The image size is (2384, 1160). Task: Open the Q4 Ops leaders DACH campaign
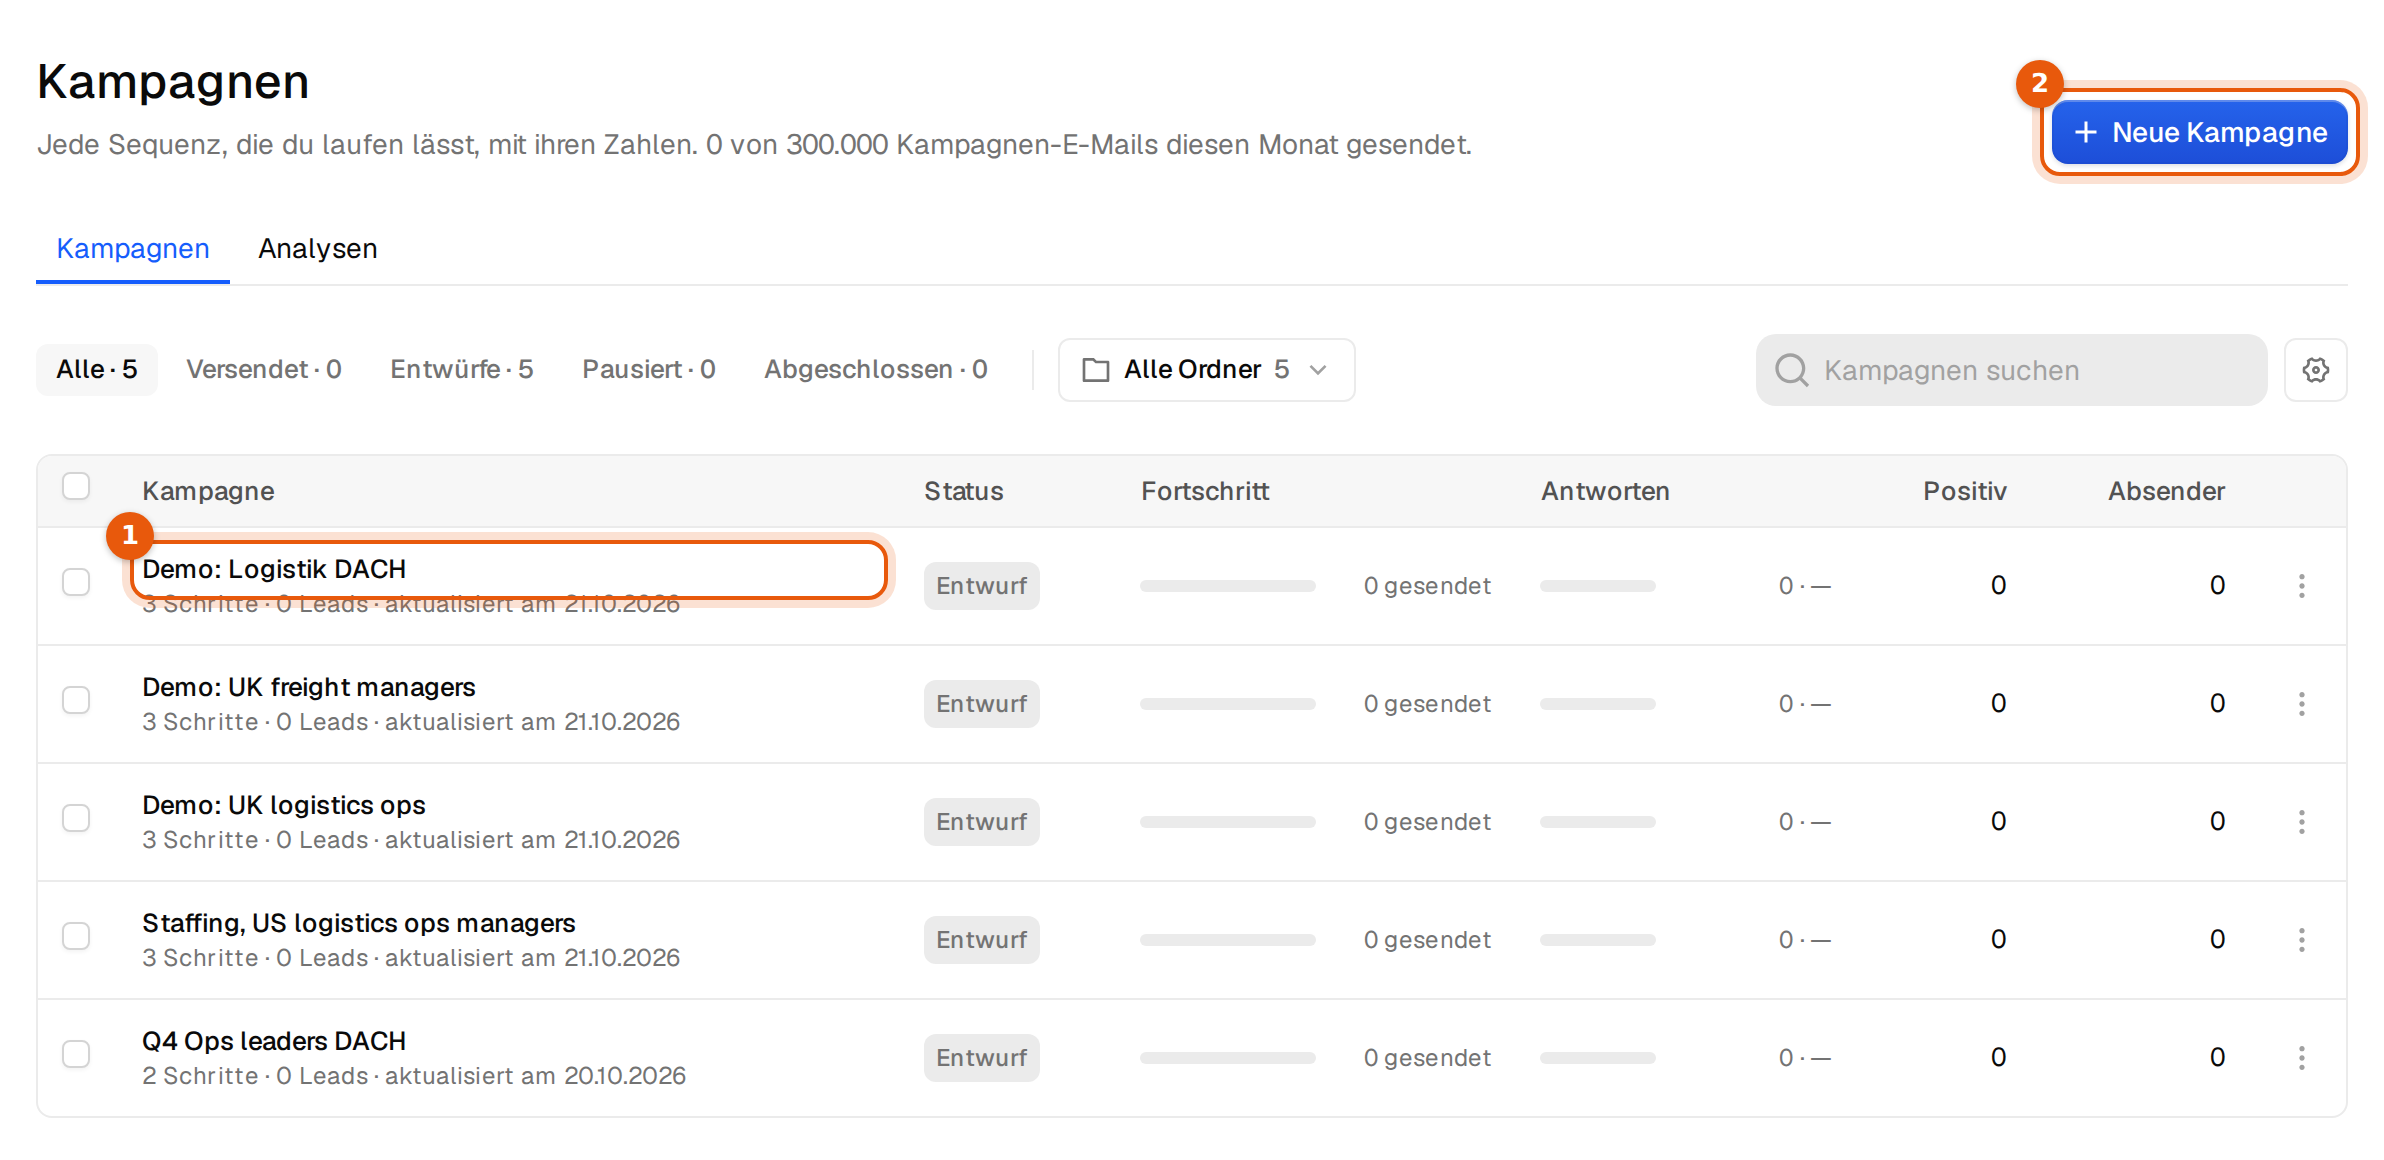click(274, 1041)
